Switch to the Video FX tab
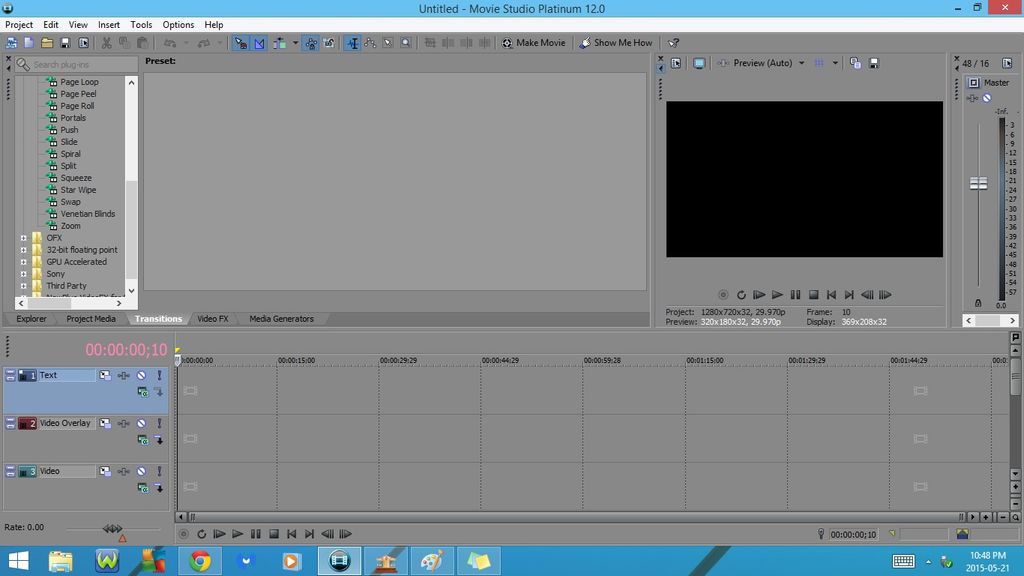1024x576 pixels. [x=212, y=318]
